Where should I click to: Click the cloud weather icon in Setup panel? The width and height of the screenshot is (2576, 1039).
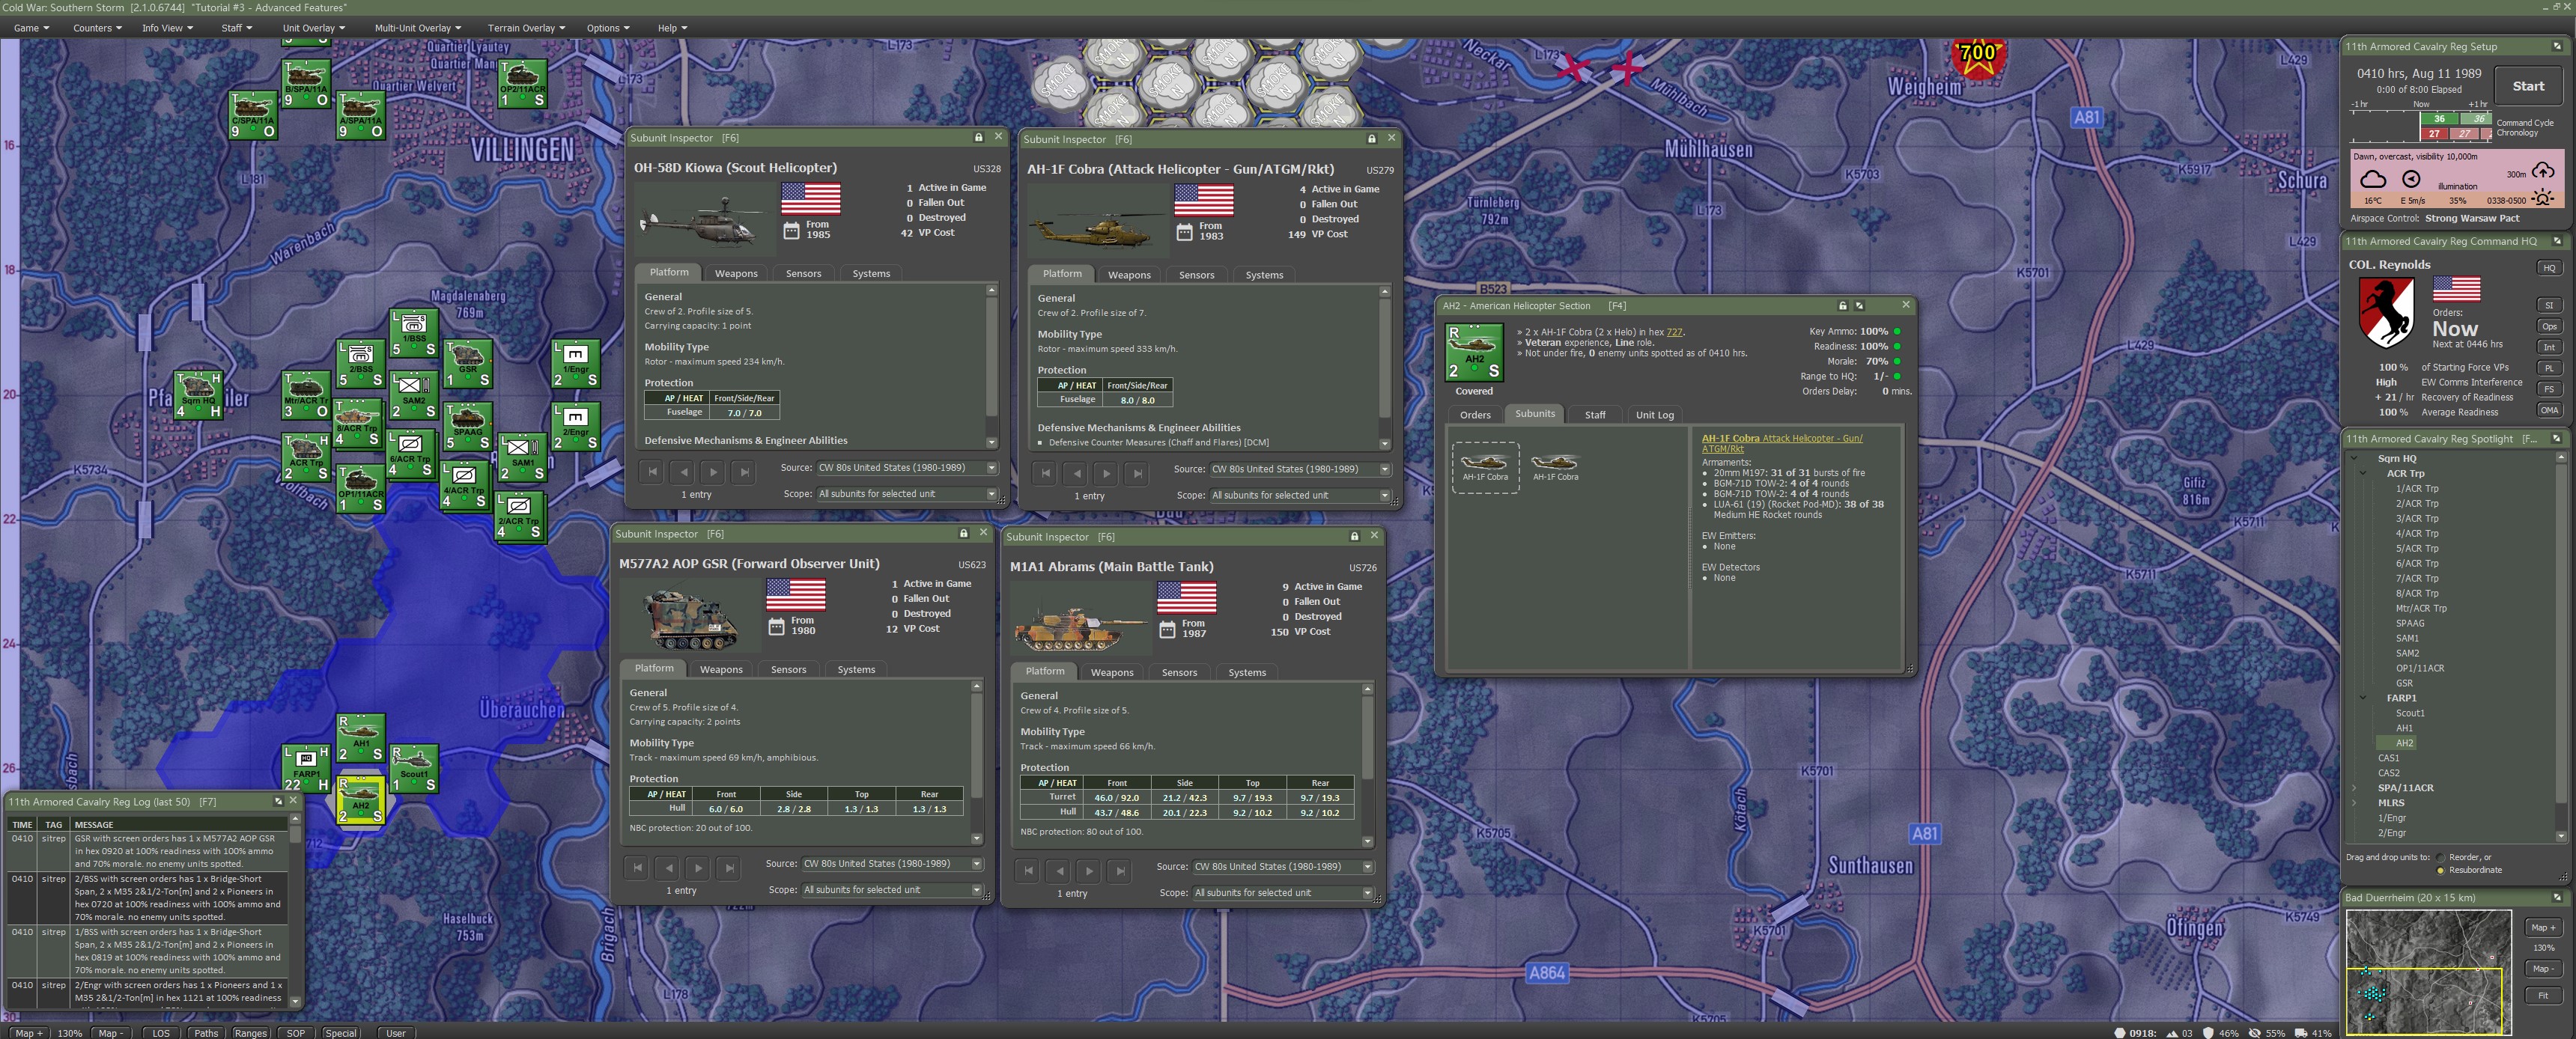pyautogui.click(x=2373, y=179)
